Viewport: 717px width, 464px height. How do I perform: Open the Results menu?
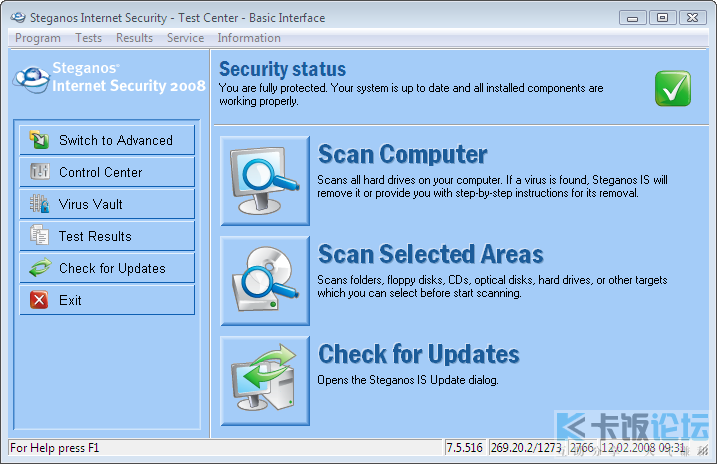[x=134, y=38]
